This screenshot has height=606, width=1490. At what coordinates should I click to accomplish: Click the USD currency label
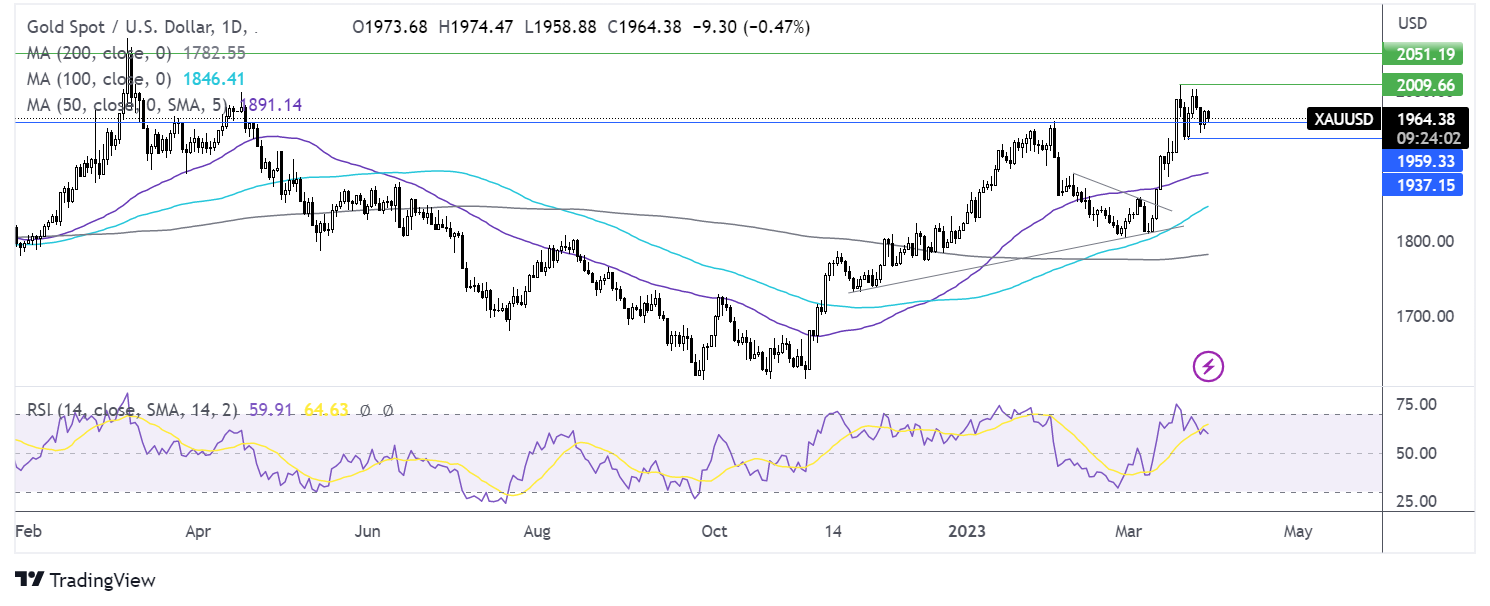[x=1412, y=23]
